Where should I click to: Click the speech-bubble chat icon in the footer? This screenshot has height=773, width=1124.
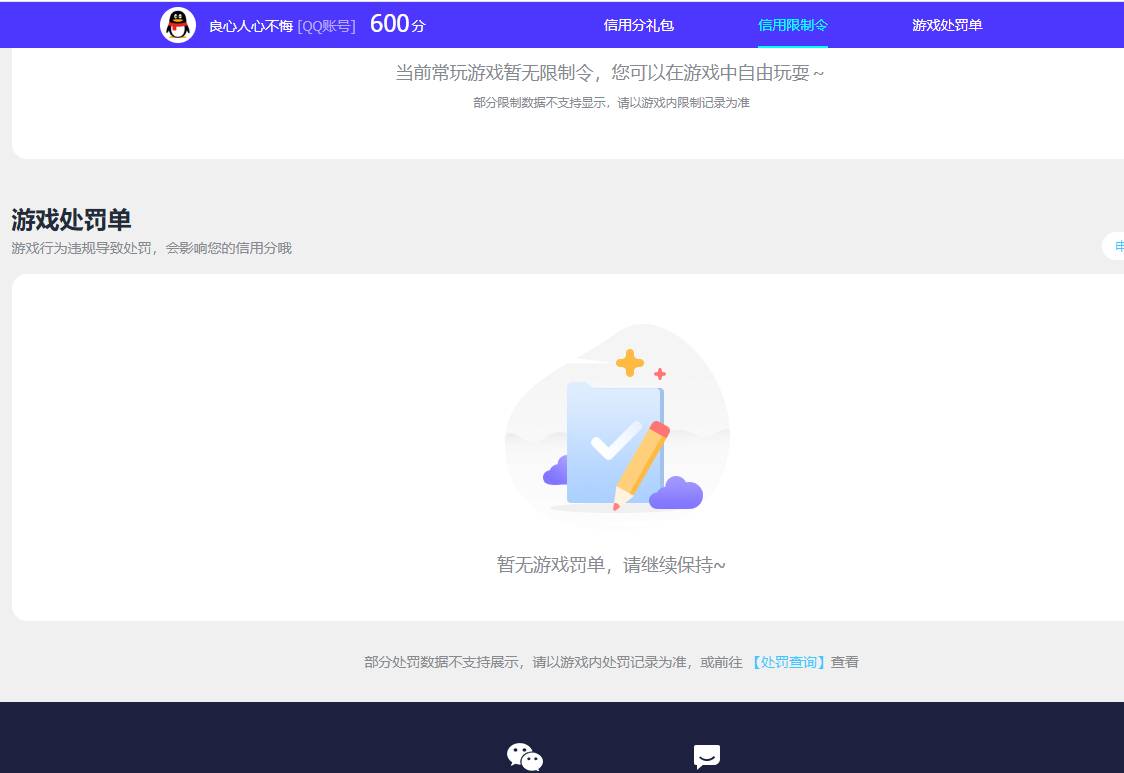(x=707, y=757)
